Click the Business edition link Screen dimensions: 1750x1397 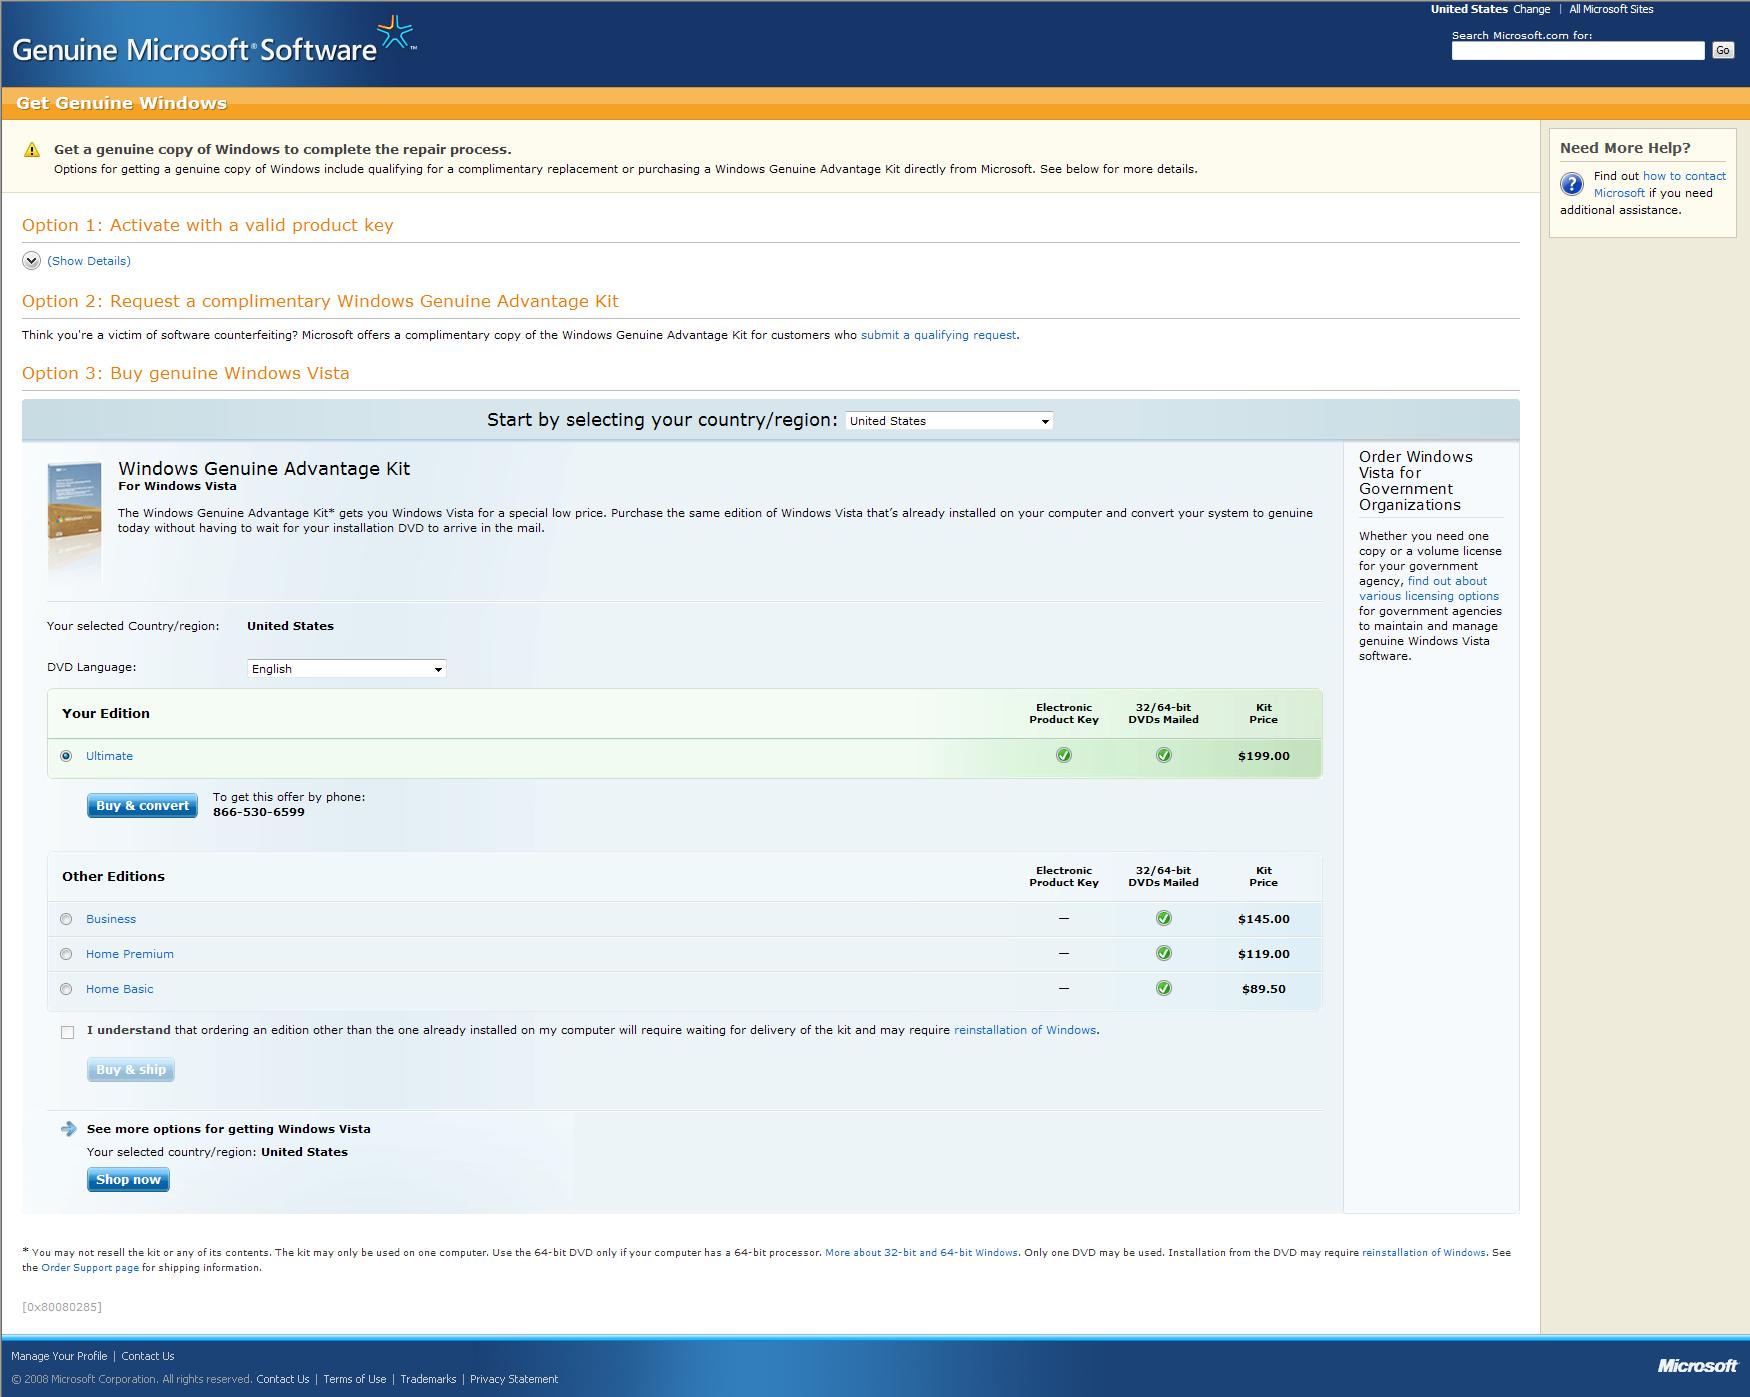coord(111,919)
